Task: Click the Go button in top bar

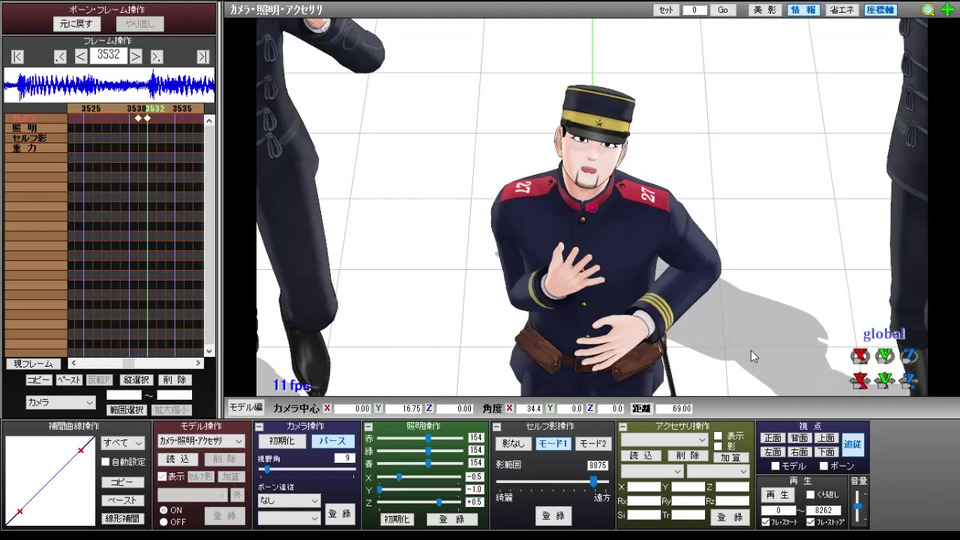Action: pos(723,10)
